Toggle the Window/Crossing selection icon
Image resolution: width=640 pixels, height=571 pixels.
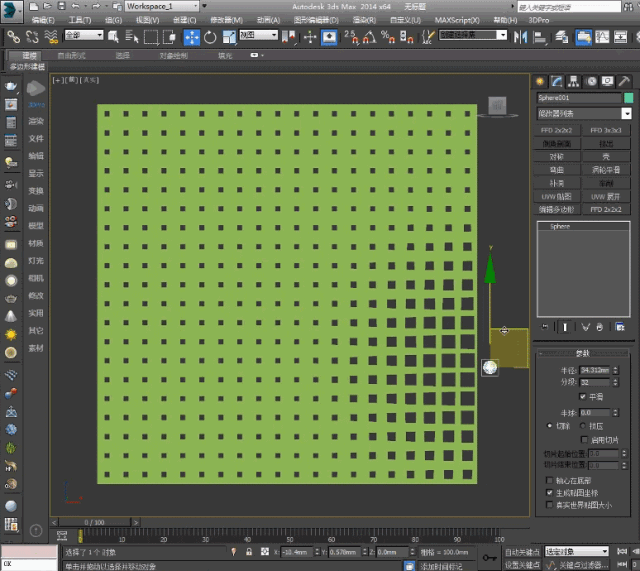169,37
